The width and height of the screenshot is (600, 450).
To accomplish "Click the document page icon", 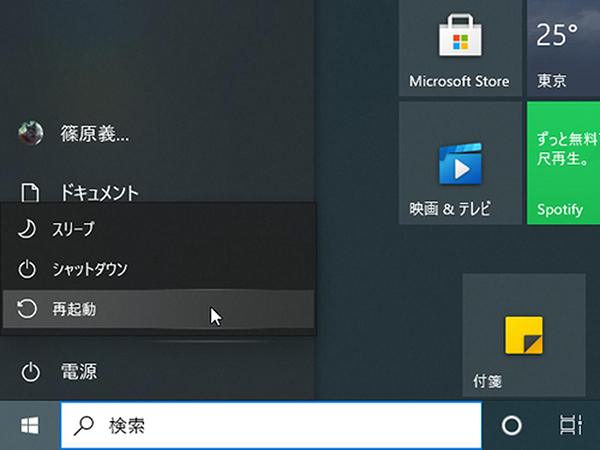I will pos(31,192).
